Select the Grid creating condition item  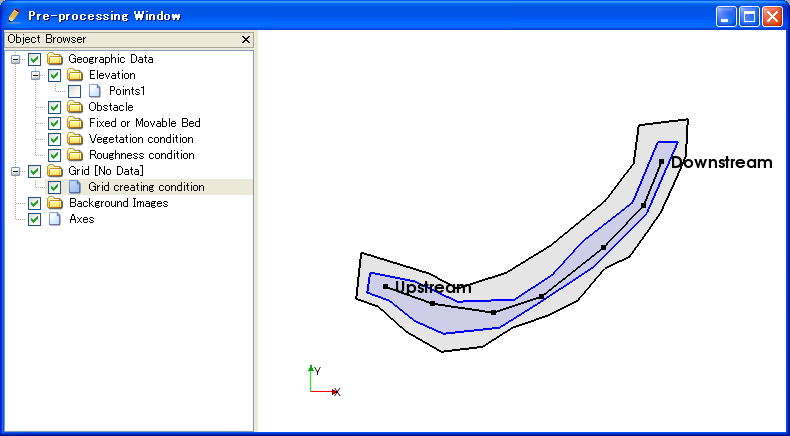coord(147,187)
